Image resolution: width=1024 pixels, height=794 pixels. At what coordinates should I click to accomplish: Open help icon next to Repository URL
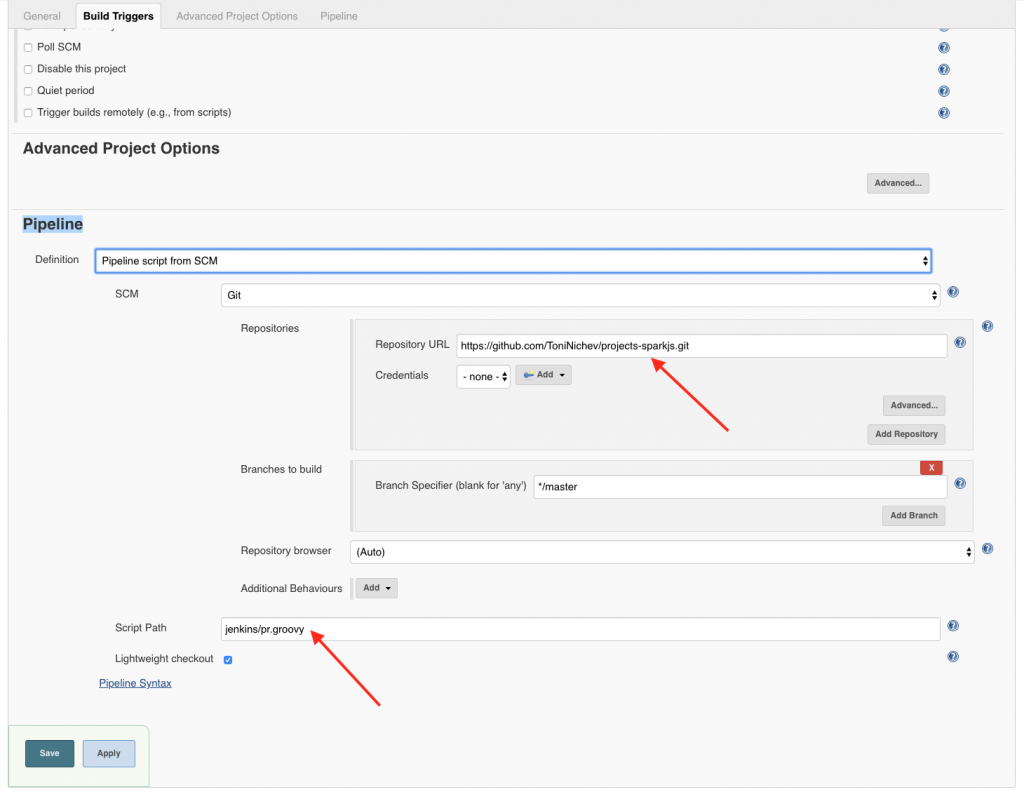(960, 342)
